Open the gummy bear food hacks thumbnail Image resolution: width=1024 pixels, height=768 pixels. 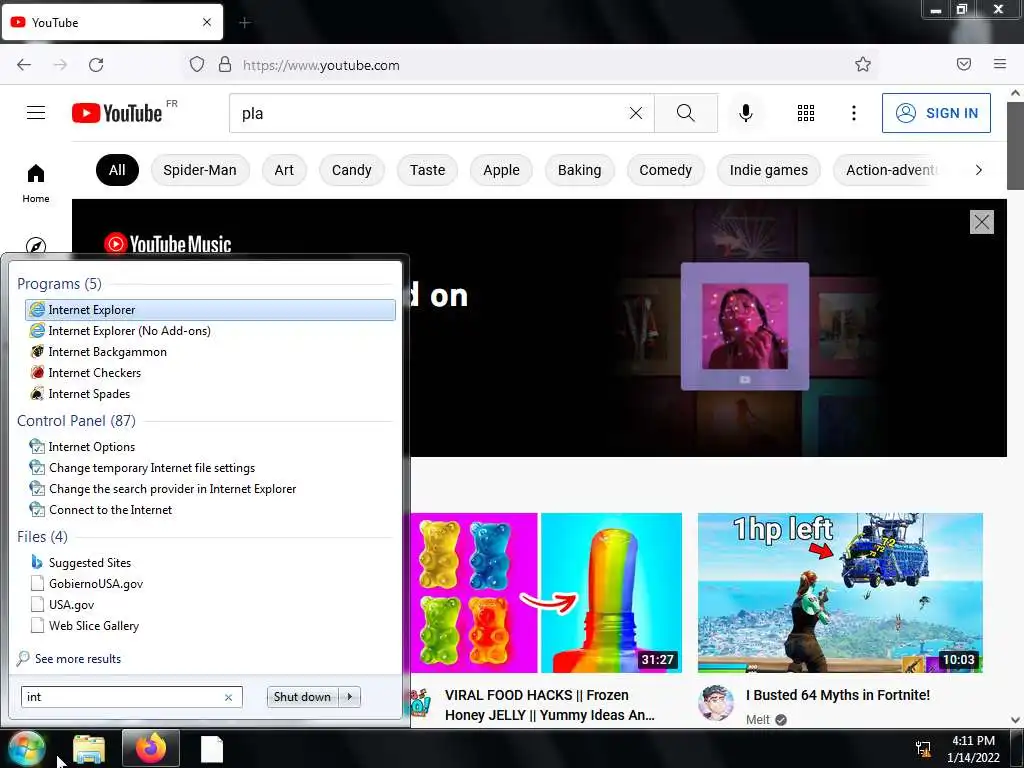pos(546,592)
